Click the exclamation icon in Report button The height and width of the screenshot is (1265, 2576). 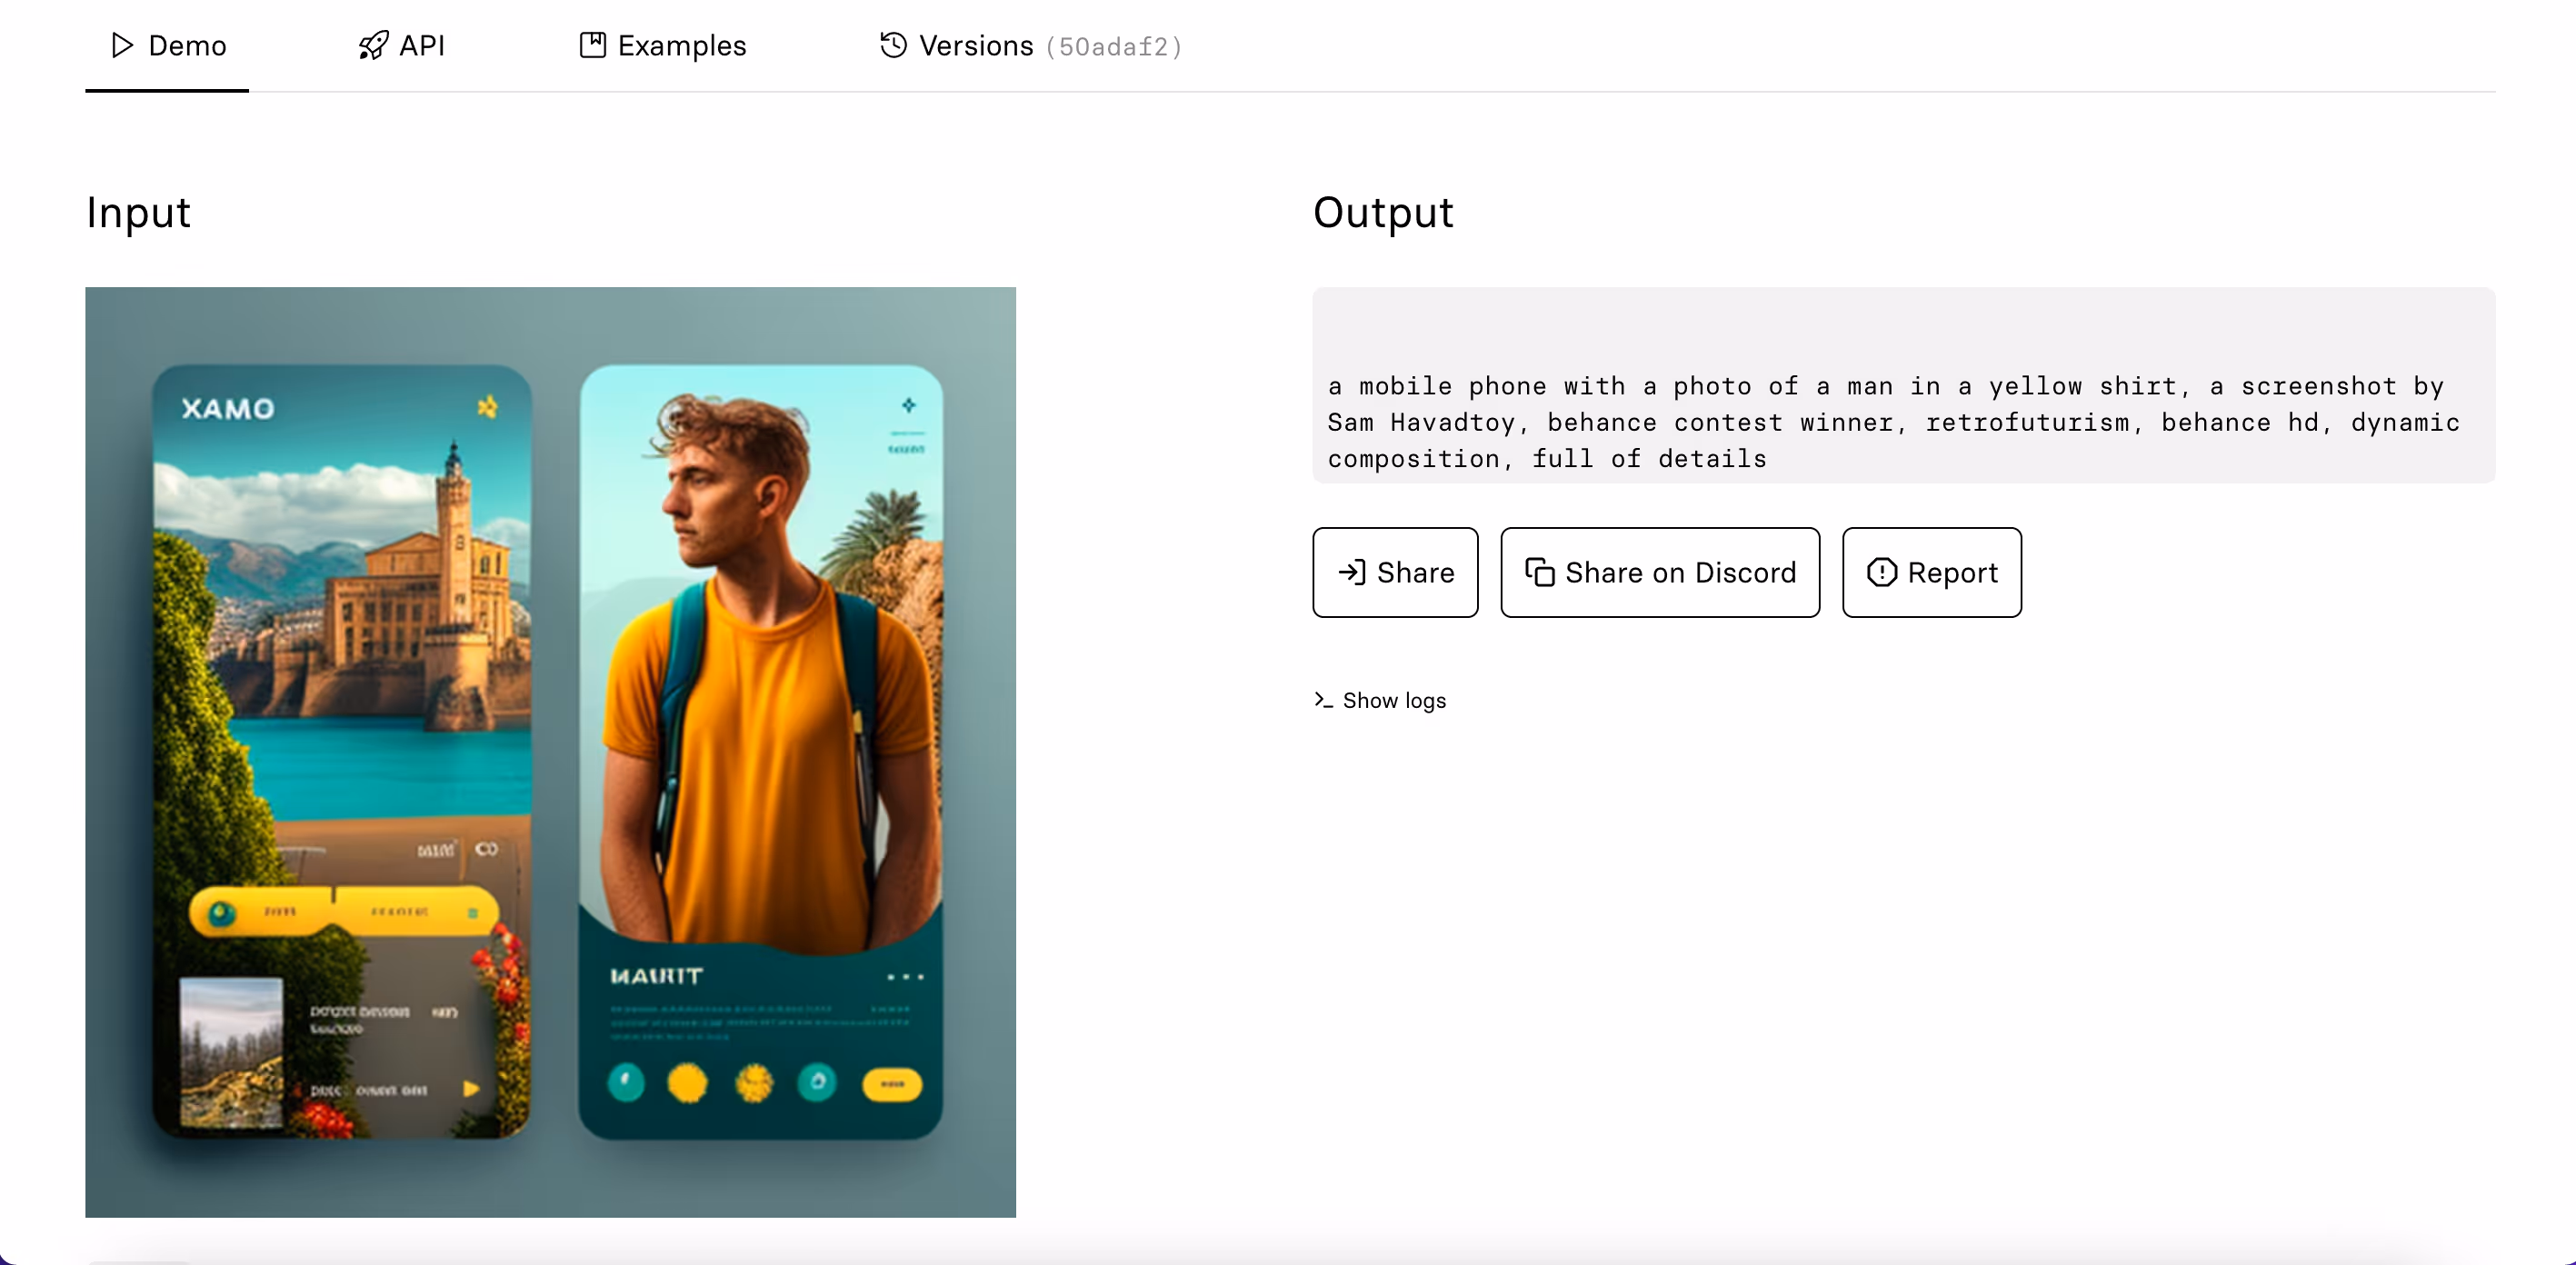pyautogui.click(x=1881, y=572)
